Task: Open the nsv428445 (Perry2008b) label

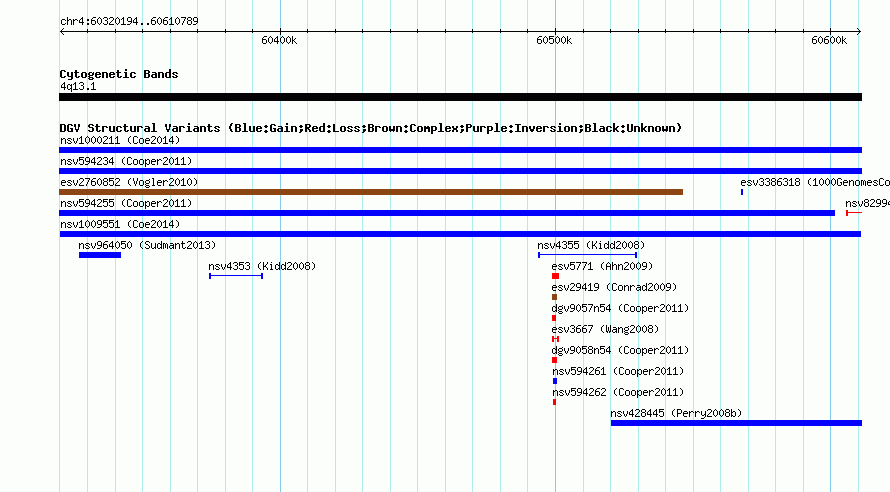Action: point(676,413)
